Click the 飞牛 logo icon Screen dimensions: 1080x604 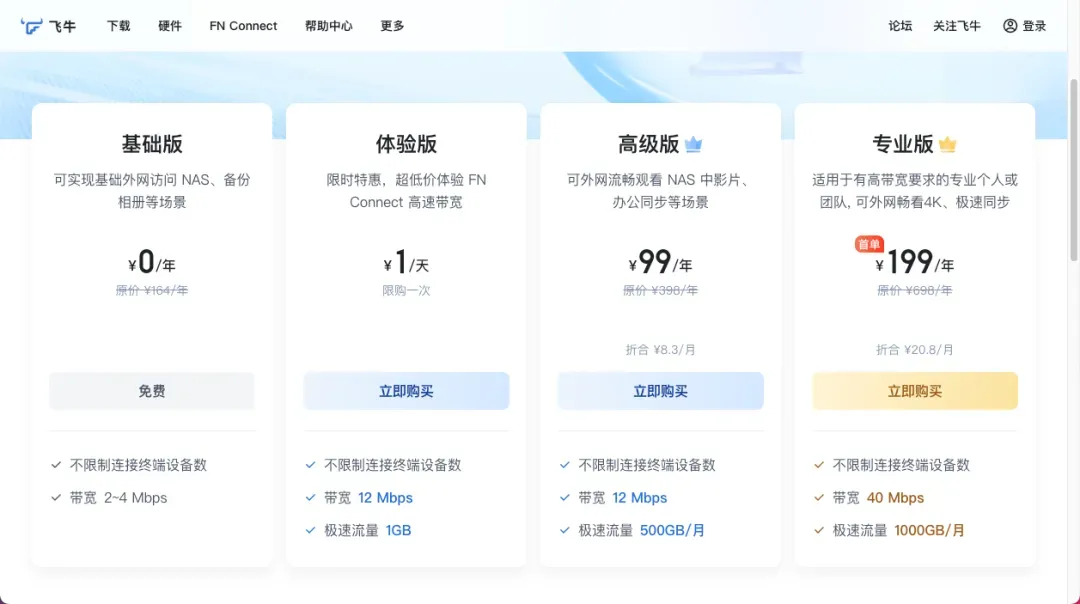tap(33, 26)
